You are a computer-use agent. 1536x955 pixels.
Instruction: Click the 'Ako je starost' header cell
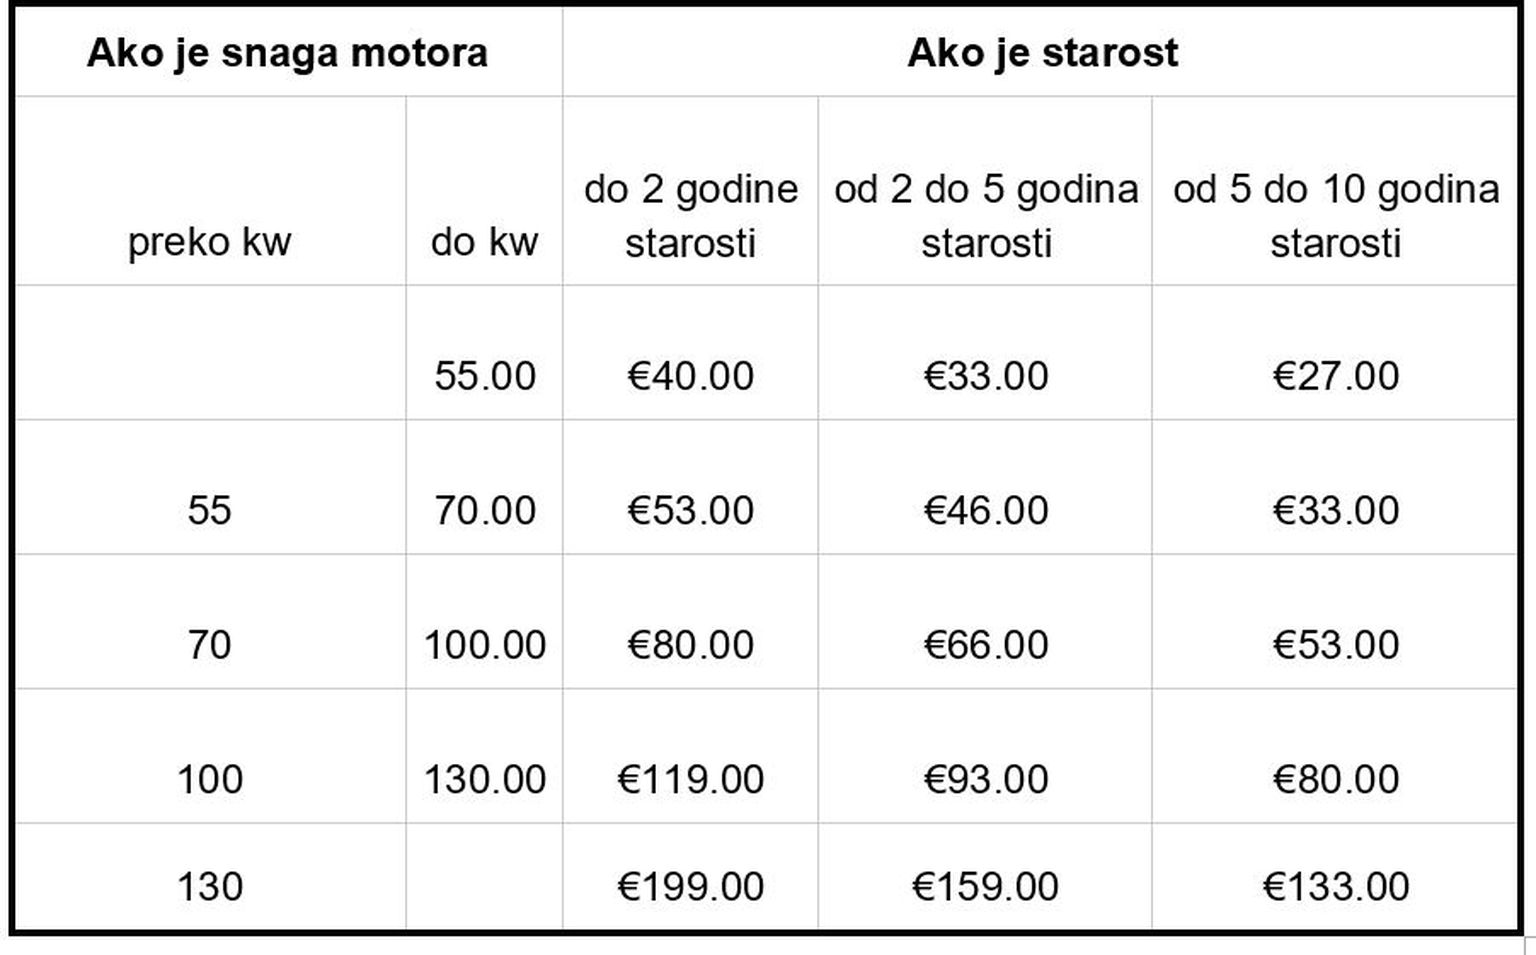[1042, 53]
